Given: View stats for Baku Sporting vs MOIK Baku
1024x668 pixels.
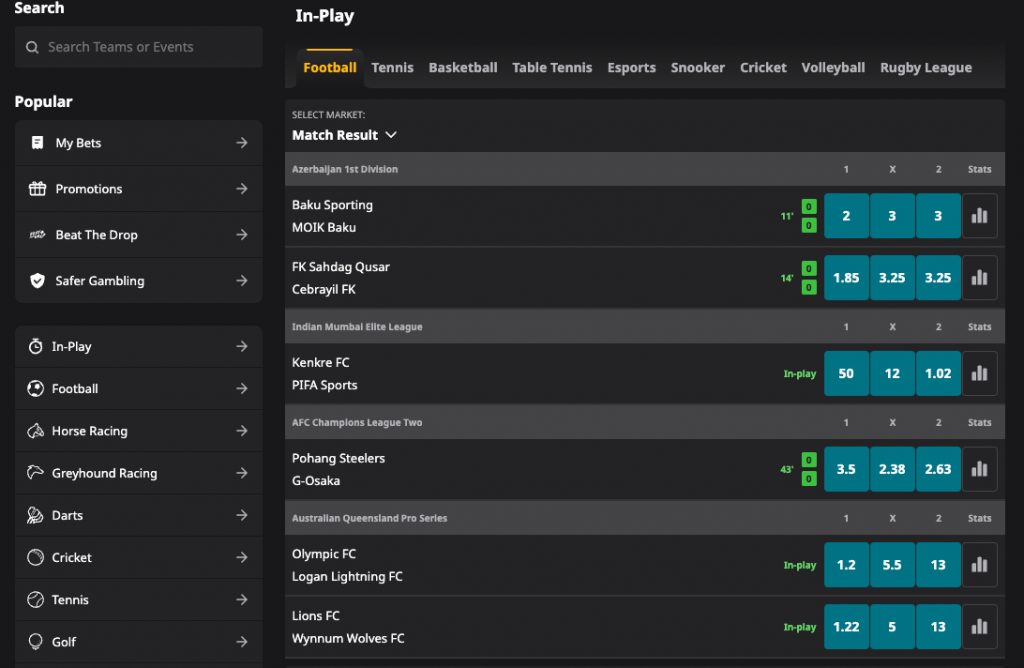Looking at the screenshot, I should (x=979, y=216).
